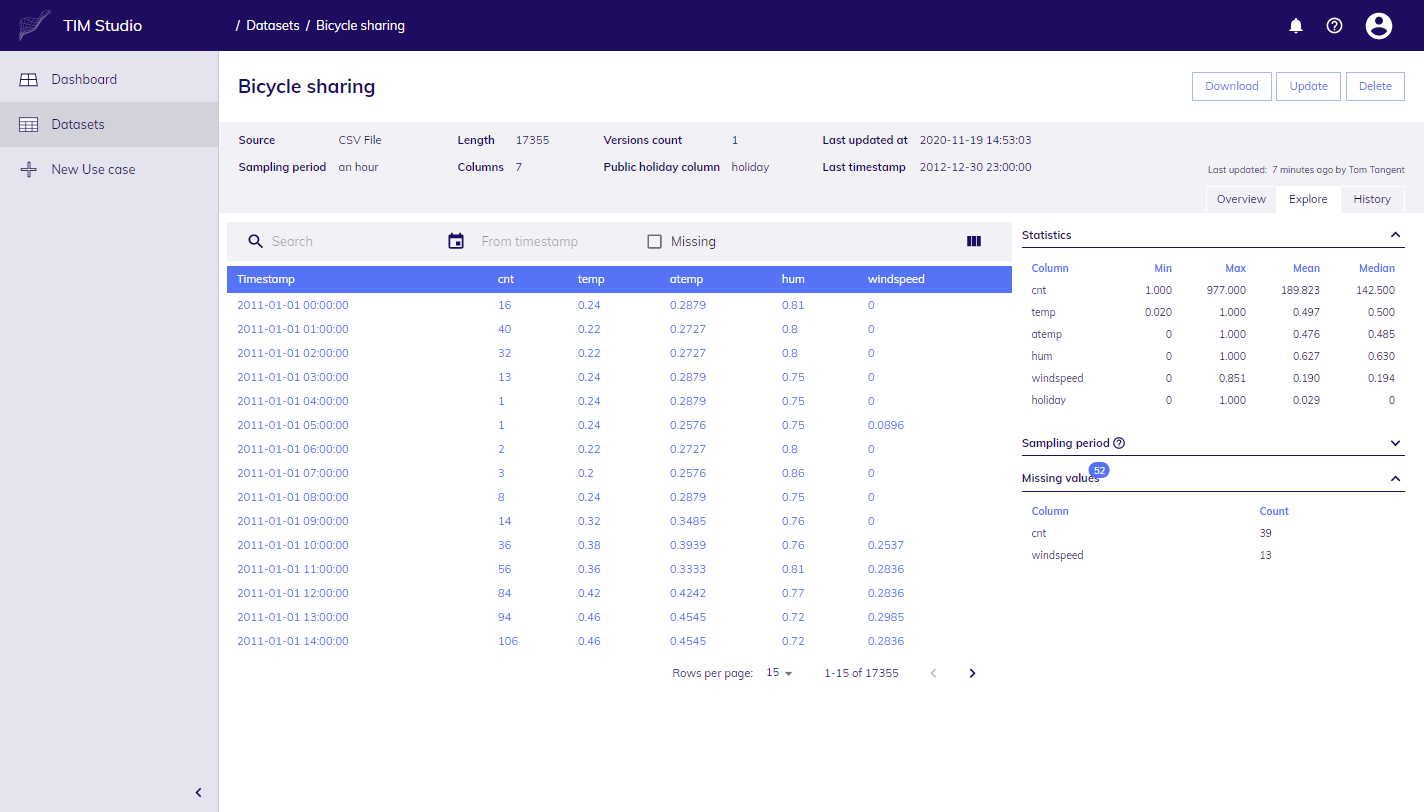Select the Explore tab
1424x812 pixels.
click(x=1308, y=199)
